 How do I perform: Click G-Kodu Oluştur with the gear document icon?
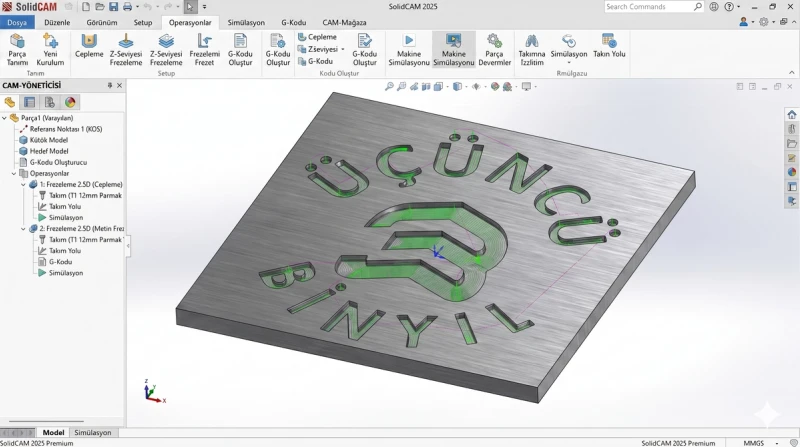pyautogui.click(x=278, y=49)
